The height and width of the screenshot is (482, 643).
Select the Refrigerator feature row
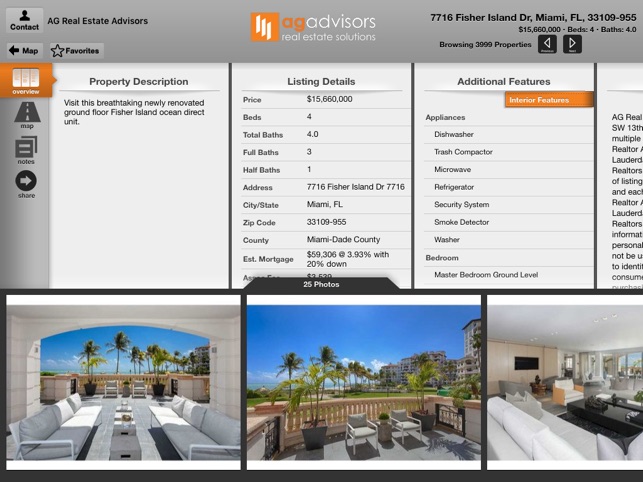click(x=508, y=187)
